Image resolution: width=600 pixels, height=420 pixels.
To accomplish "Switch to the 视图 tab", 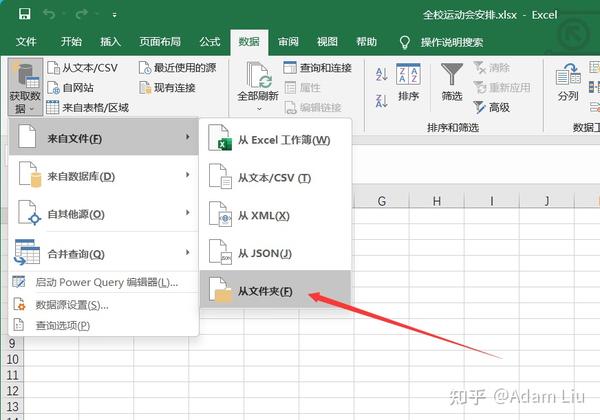I will [x=327, y=41].
